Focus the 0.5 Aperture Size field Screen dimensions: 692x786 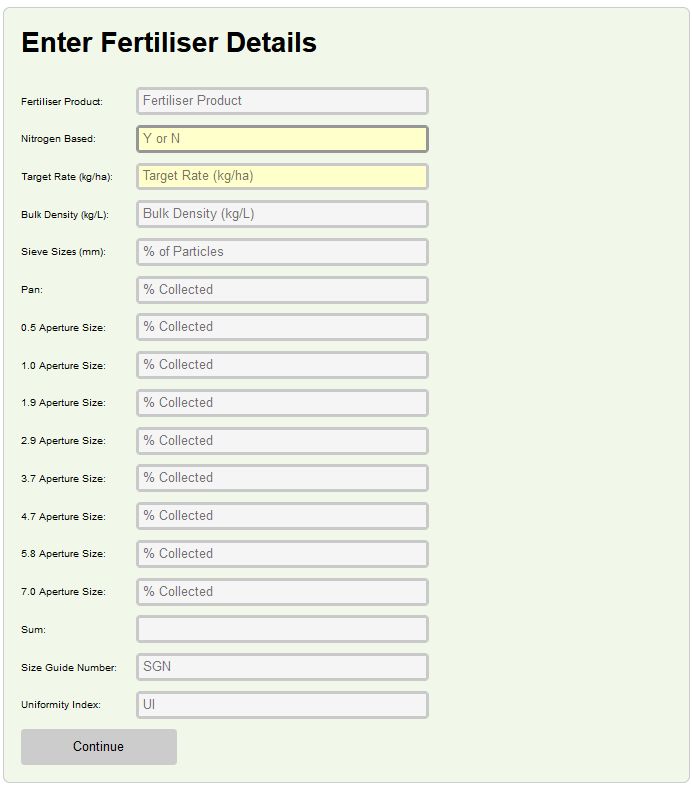[282, 327]
